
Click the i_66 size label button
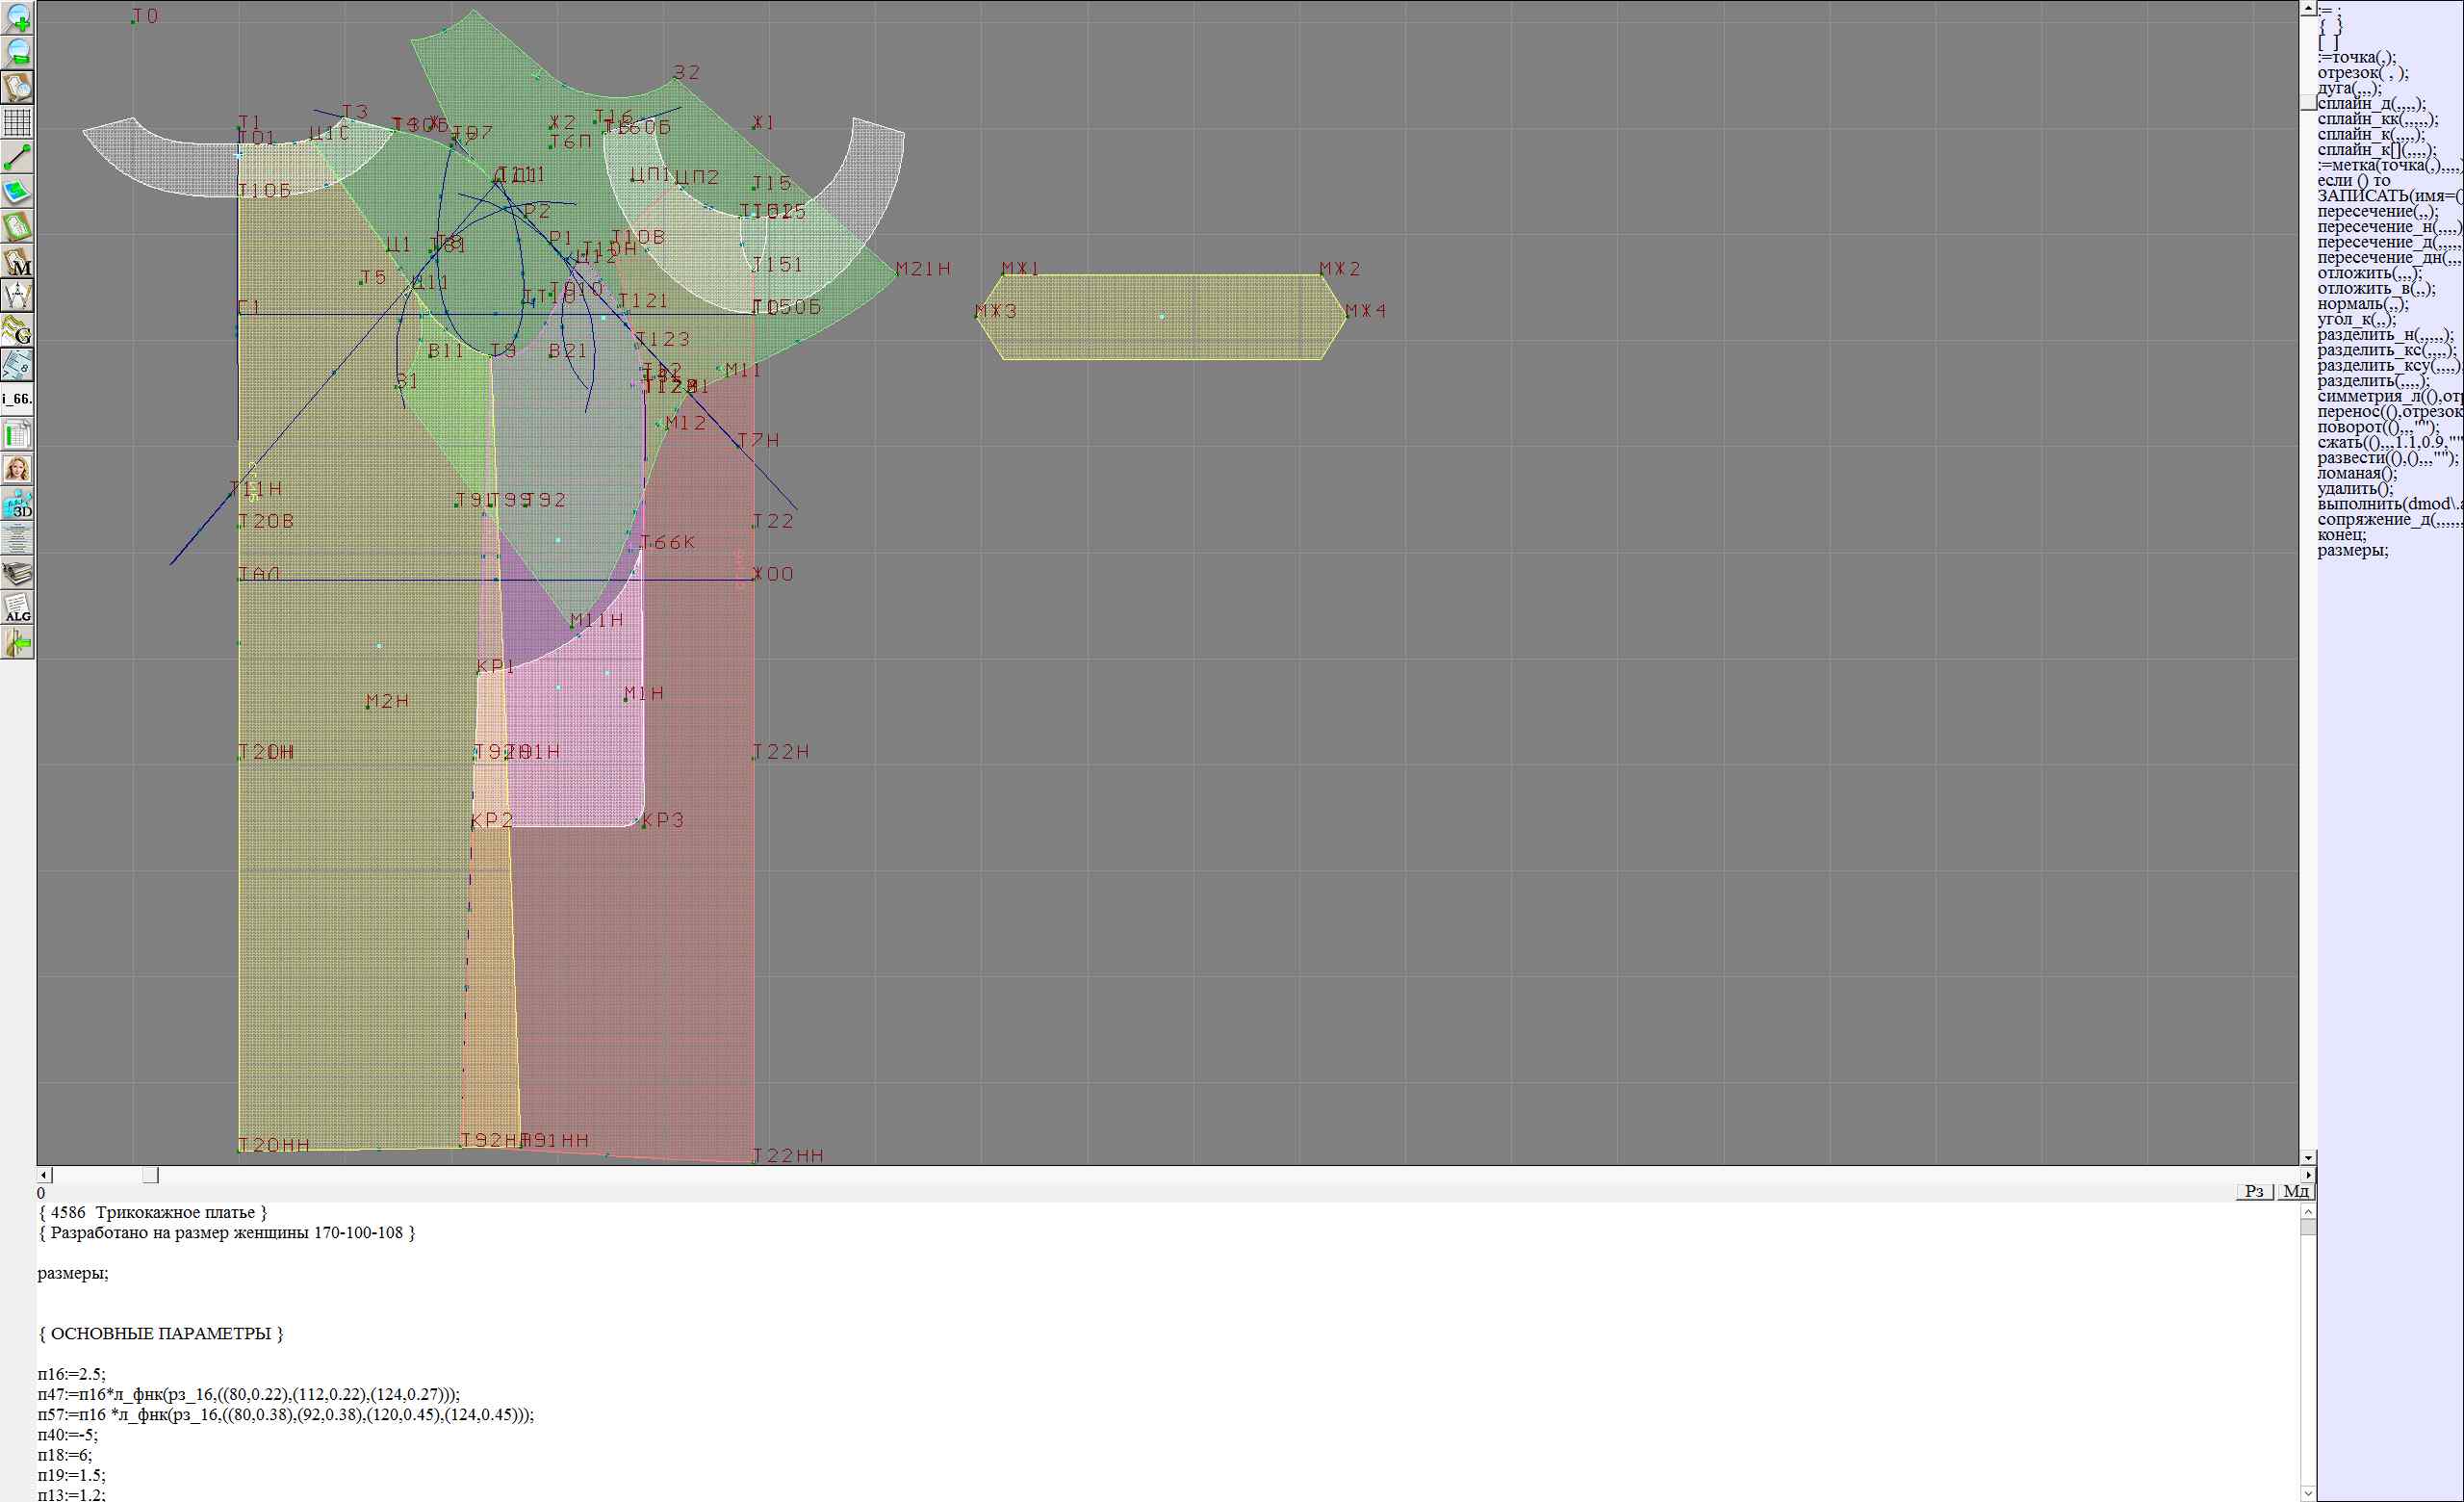tap(17, 399)
